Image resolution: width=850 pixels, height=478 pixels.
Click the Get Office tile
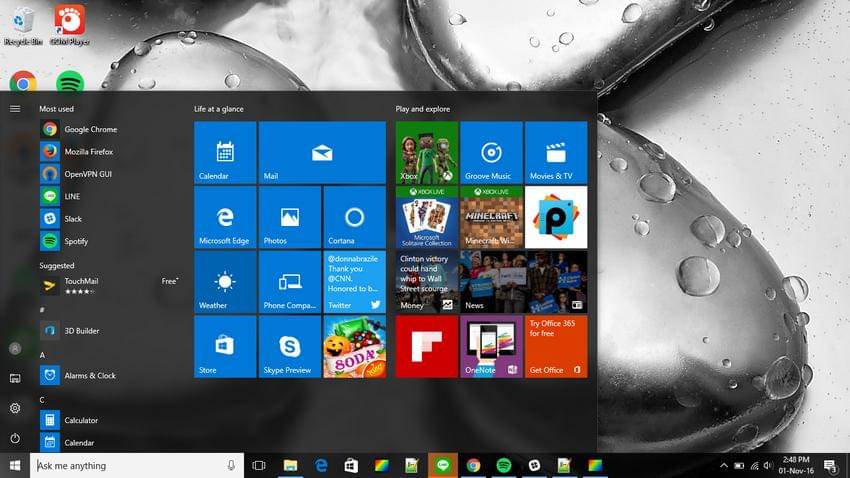tap(556, 346)
